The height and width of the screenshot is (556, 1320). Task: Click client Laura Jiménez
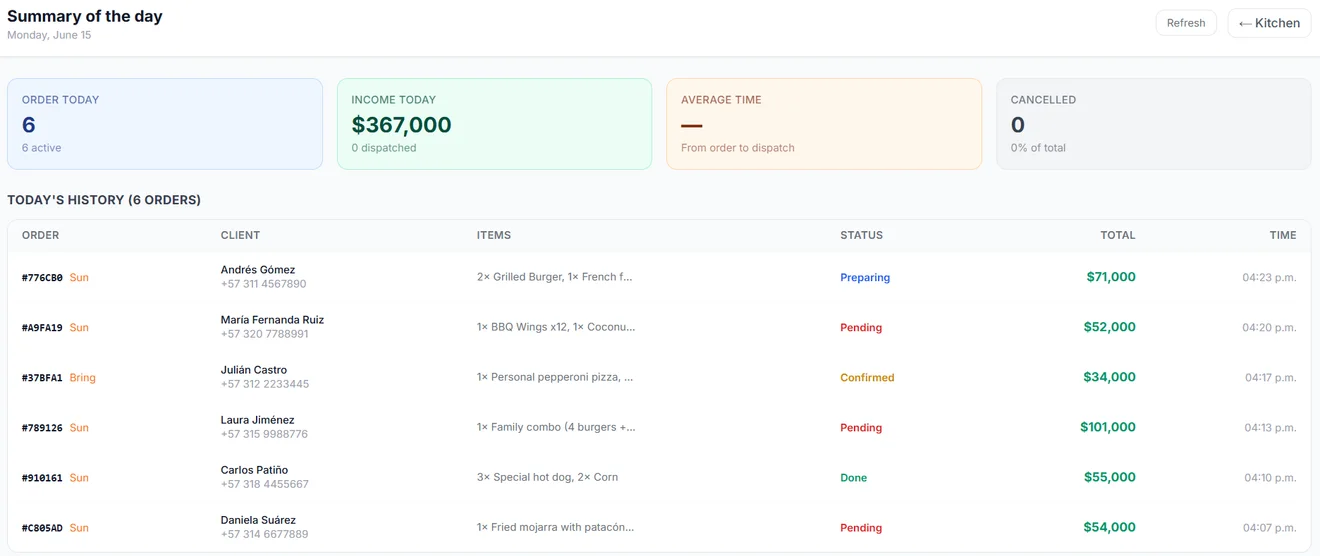click(257, 420)
